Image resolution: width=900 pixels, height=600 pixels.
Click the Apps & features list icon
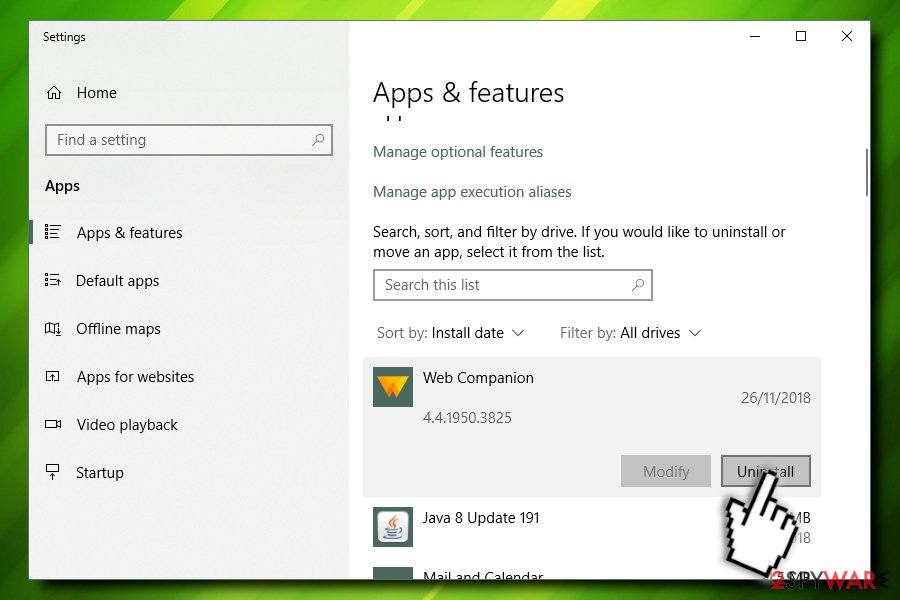click(53, 231)
